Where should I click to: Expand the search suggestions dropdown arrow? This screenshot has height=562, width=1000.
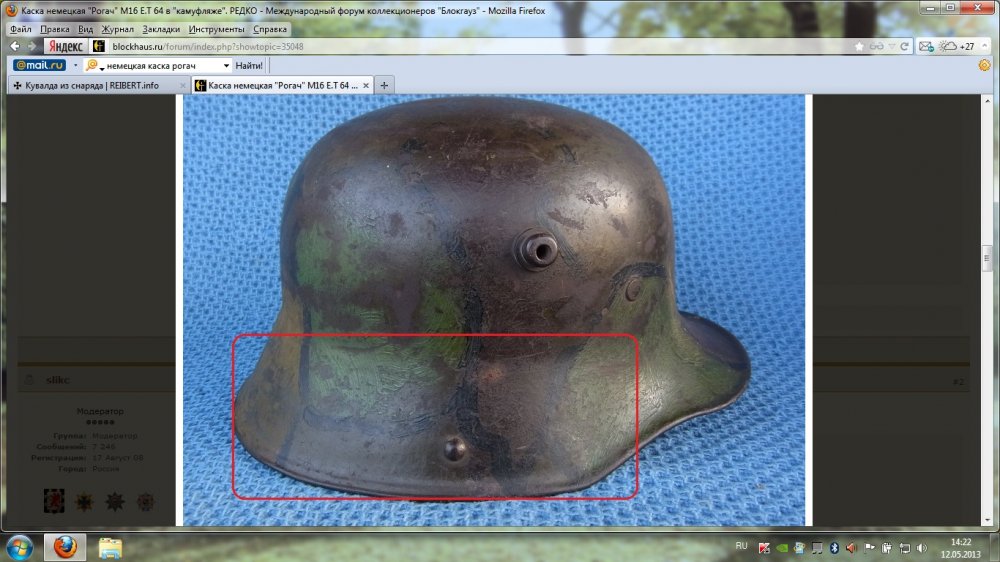click(226, 65)
